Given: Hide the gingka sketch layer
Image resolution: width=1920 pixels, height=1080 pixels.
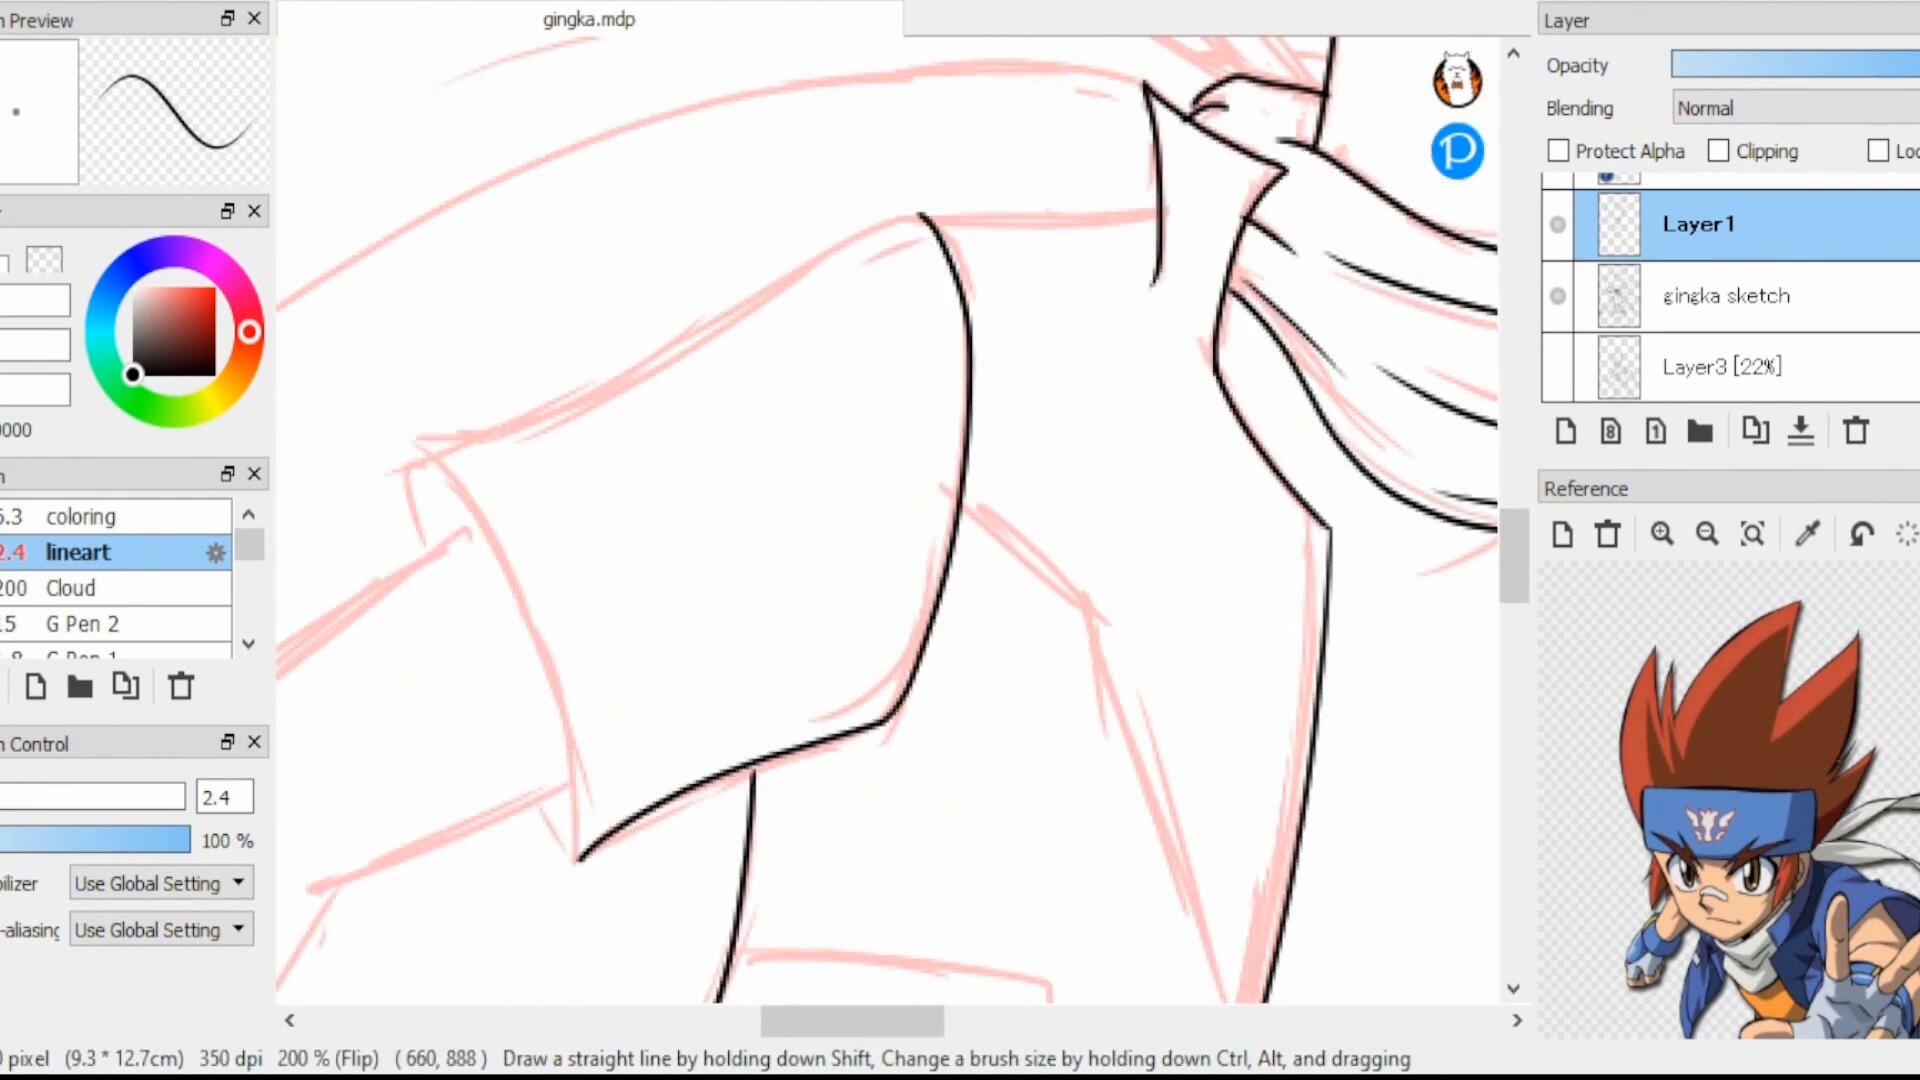Looking at the screenshot, I should coord(1558,296).
